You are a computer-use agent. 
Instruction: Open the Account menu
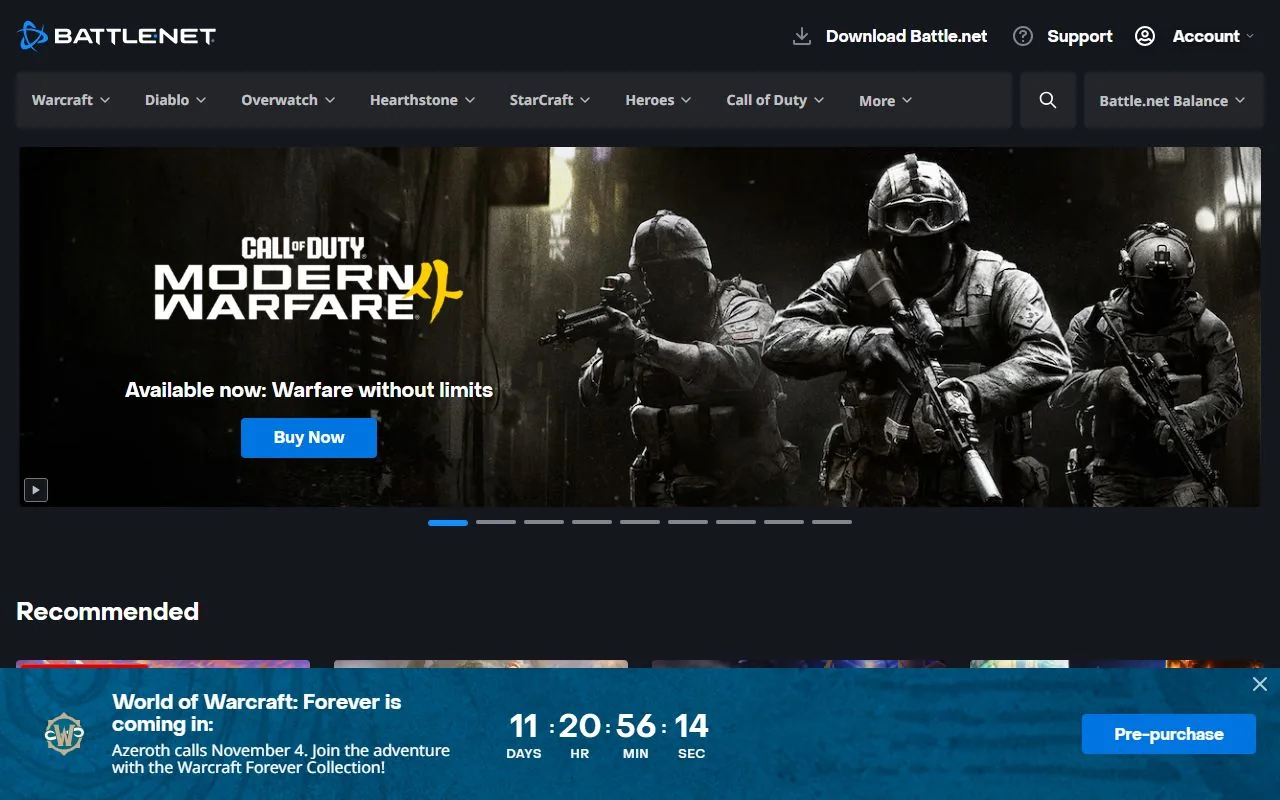click(1213, 36)
